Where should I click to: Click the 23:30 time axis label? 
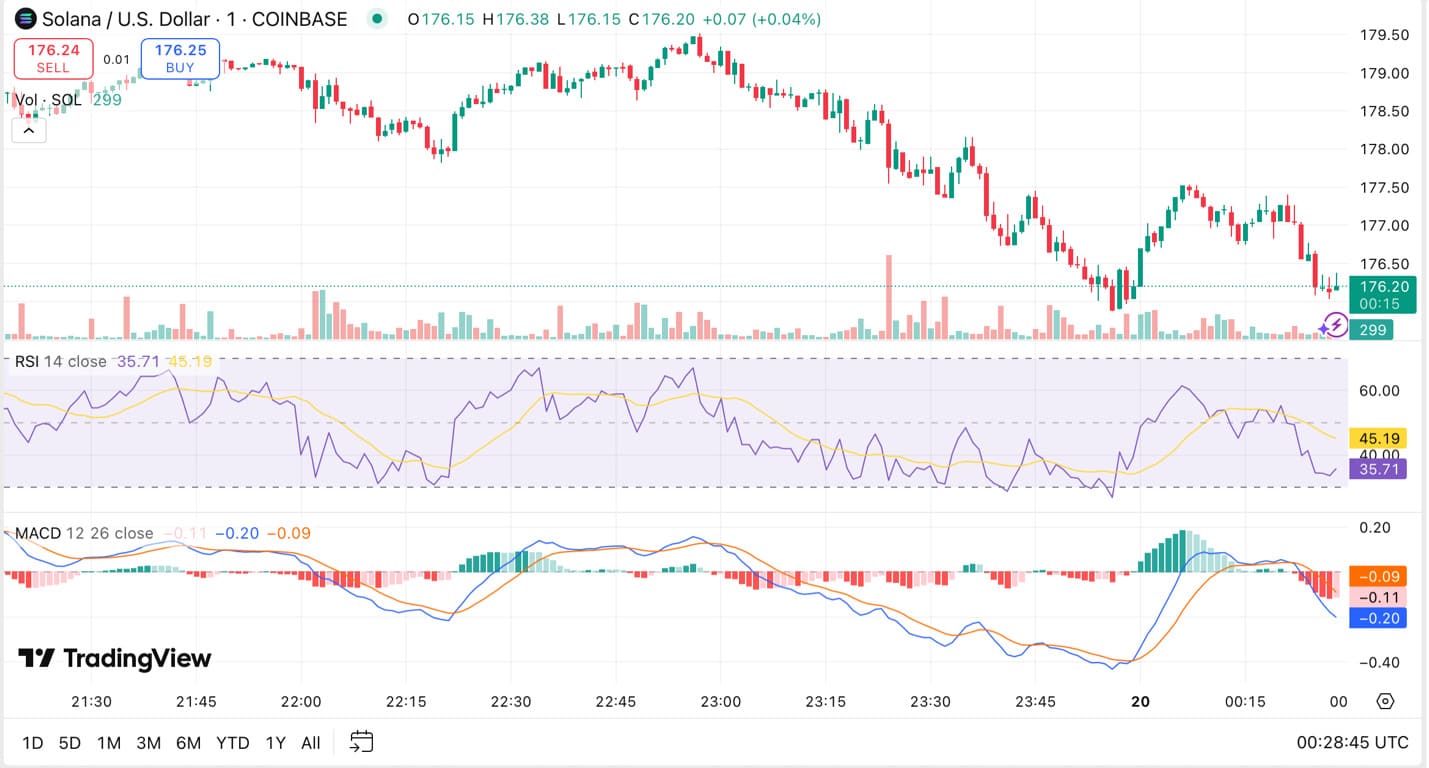tap(930, 701)
